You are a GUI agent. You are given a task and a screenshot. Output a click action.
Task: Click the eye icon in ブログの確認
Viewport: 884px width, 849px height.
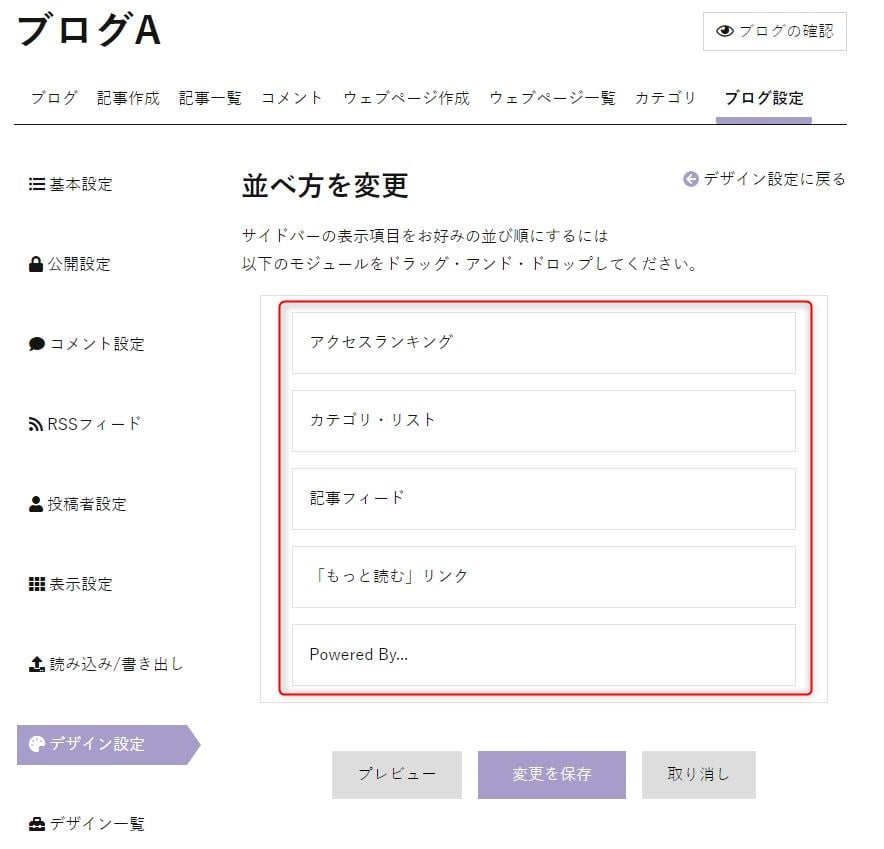coord(725,31)
